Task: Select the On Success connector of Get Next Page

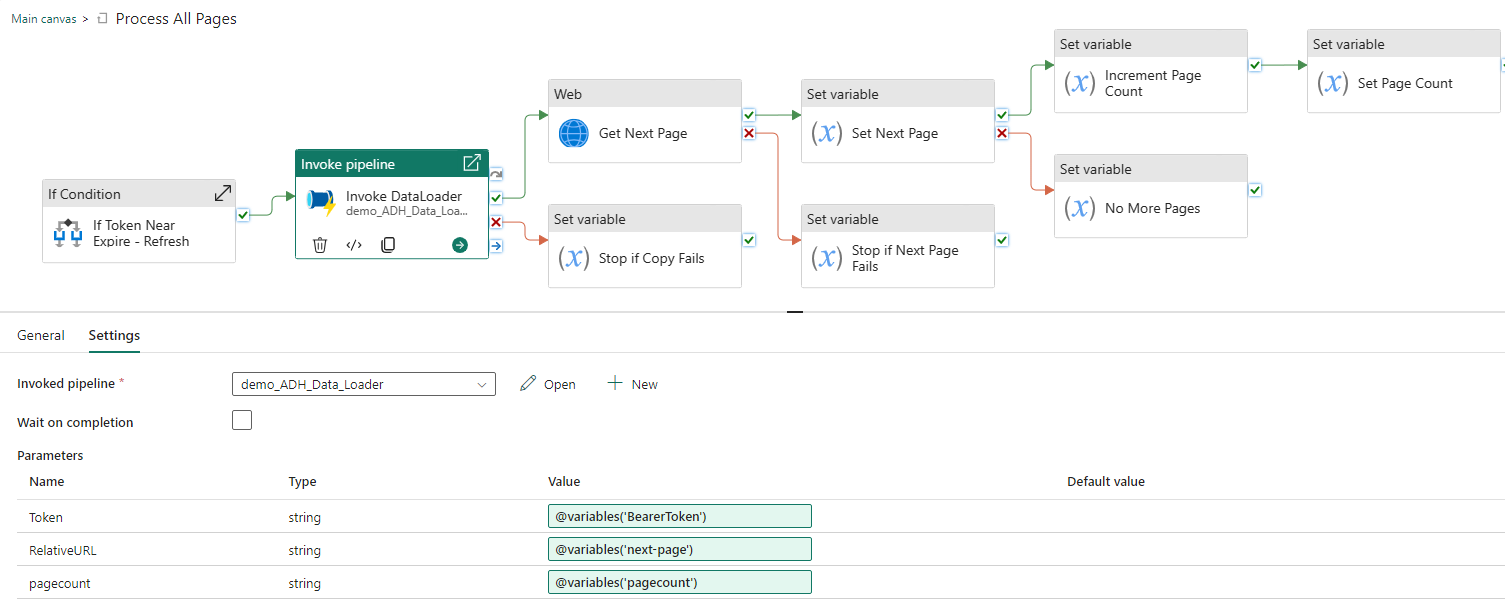Action: pyautogui.click(x=749, y=115)
